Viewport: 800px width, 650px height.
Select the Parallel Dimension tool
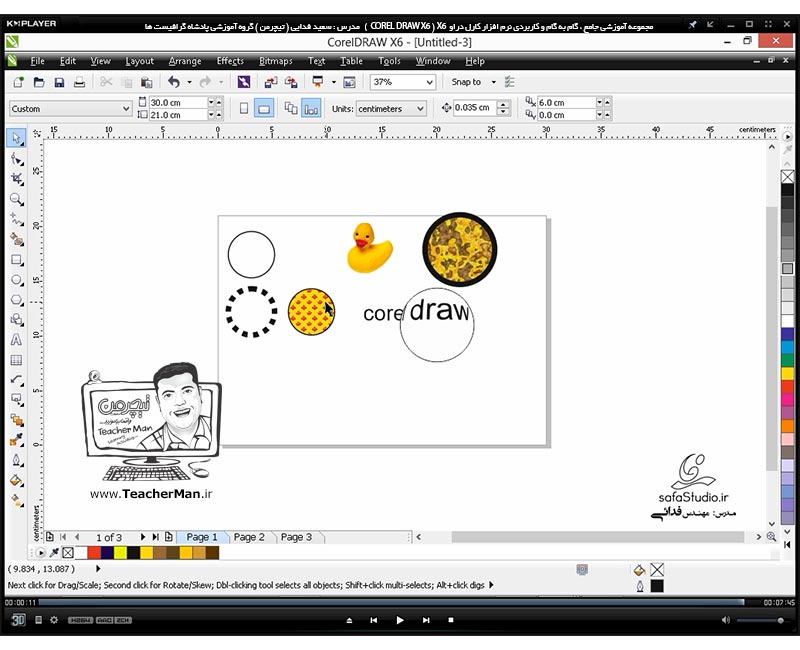[x=17, y=380]
